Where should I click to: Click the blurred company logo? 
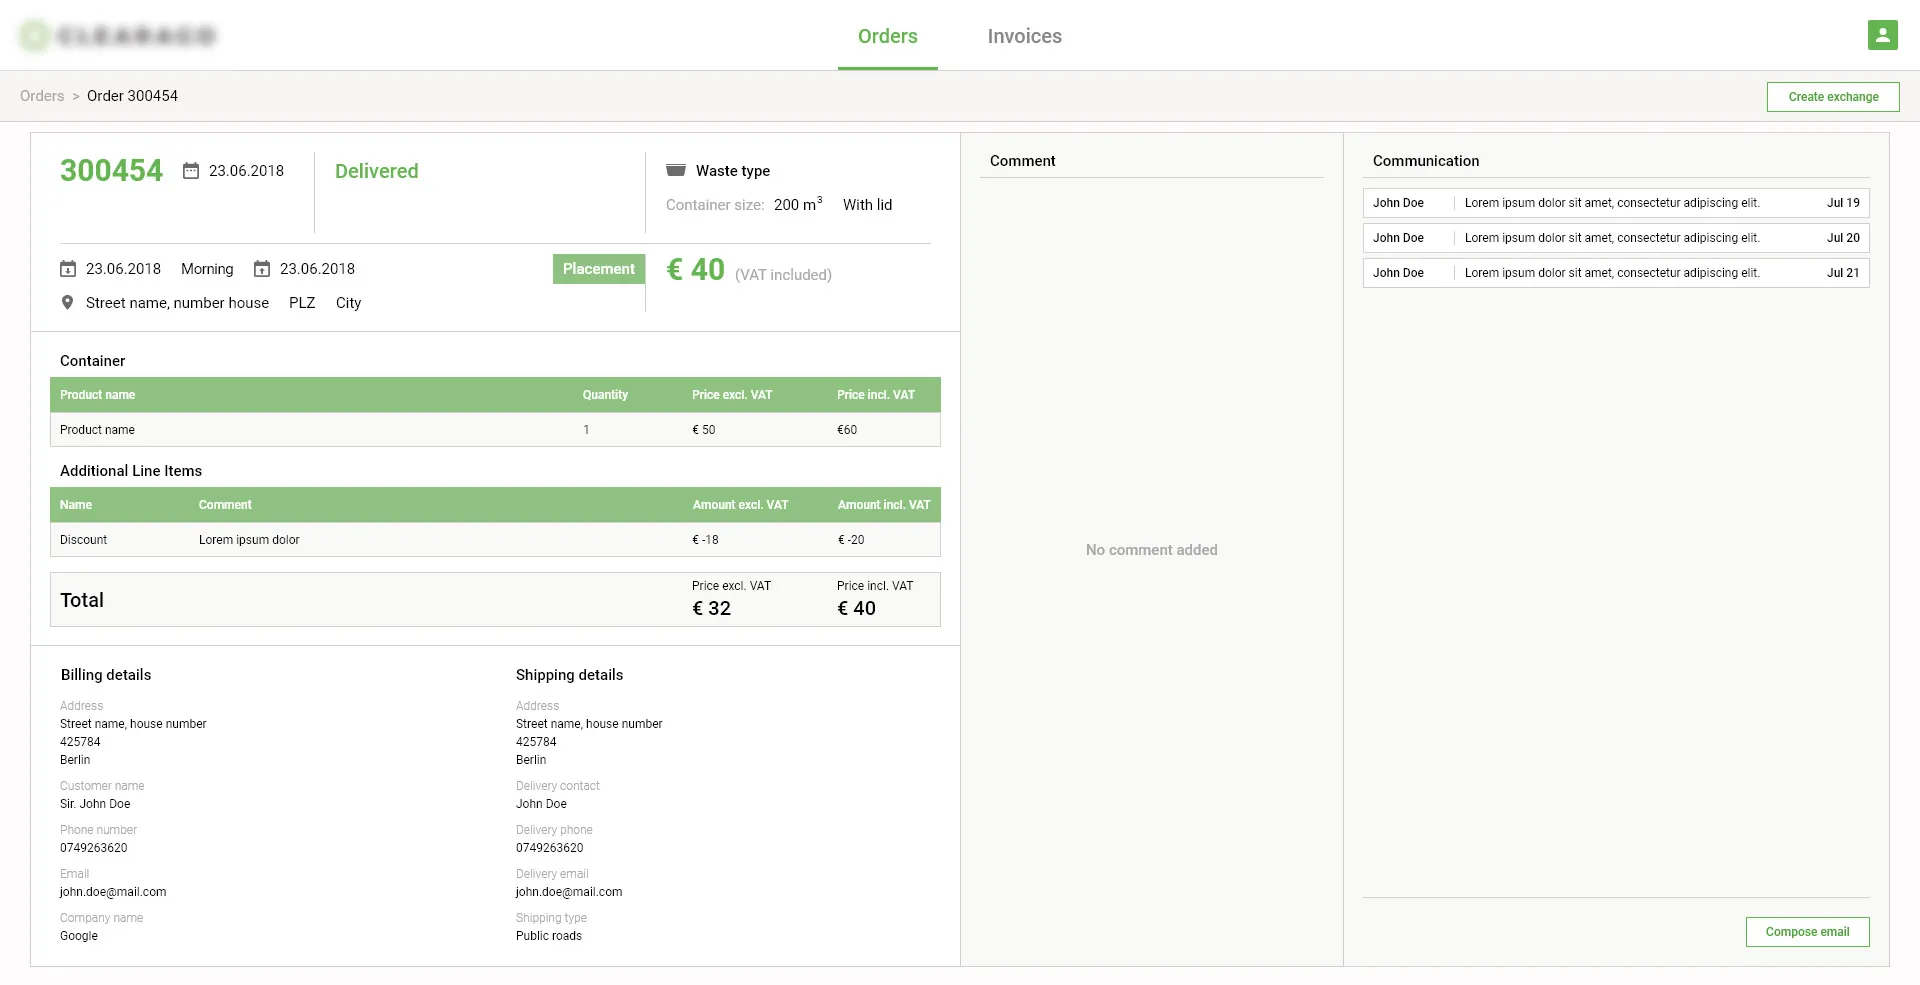tap(118, 36)
